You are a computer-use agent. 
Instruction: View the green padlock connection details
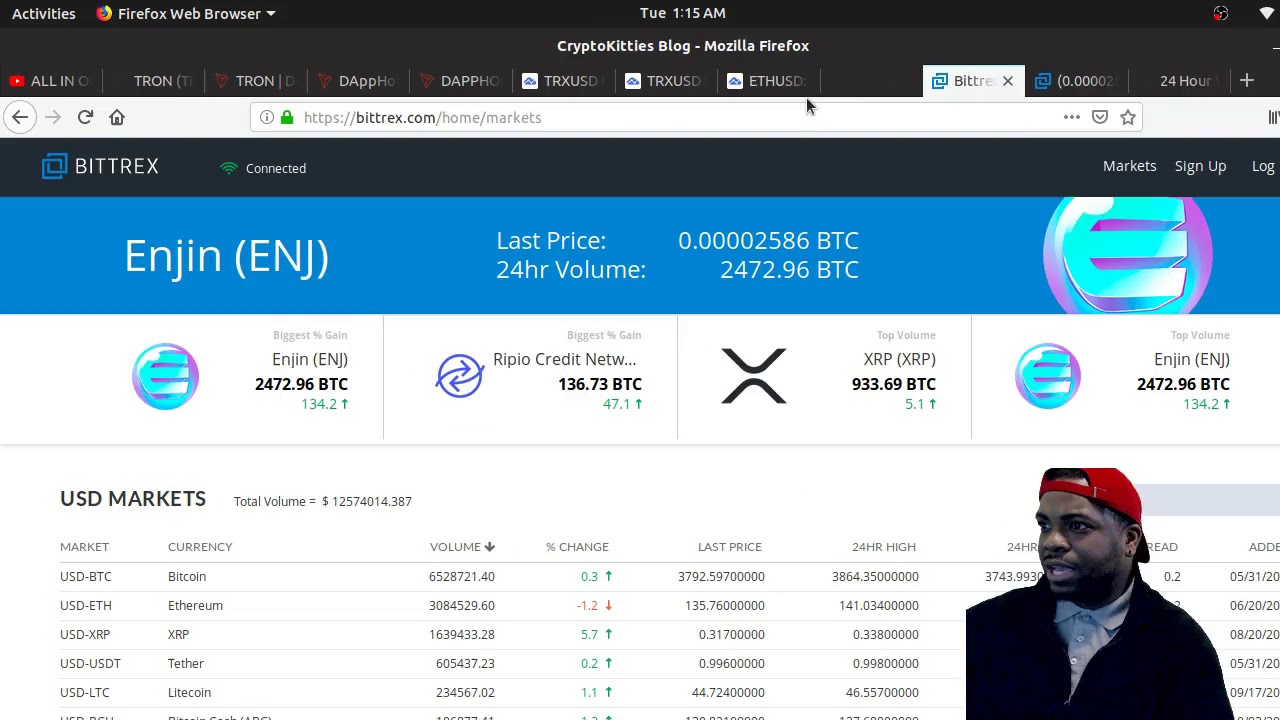point(287,118)
